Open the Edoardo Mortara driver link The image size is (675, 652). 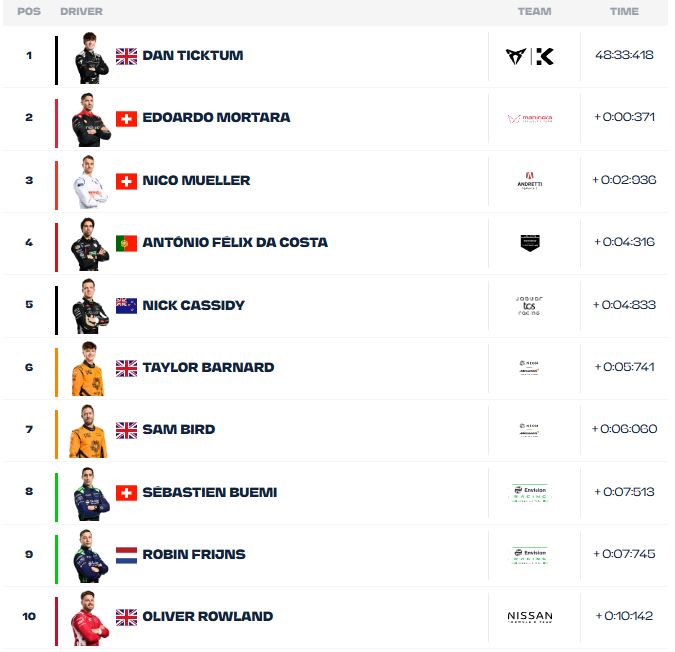(216, 117)
